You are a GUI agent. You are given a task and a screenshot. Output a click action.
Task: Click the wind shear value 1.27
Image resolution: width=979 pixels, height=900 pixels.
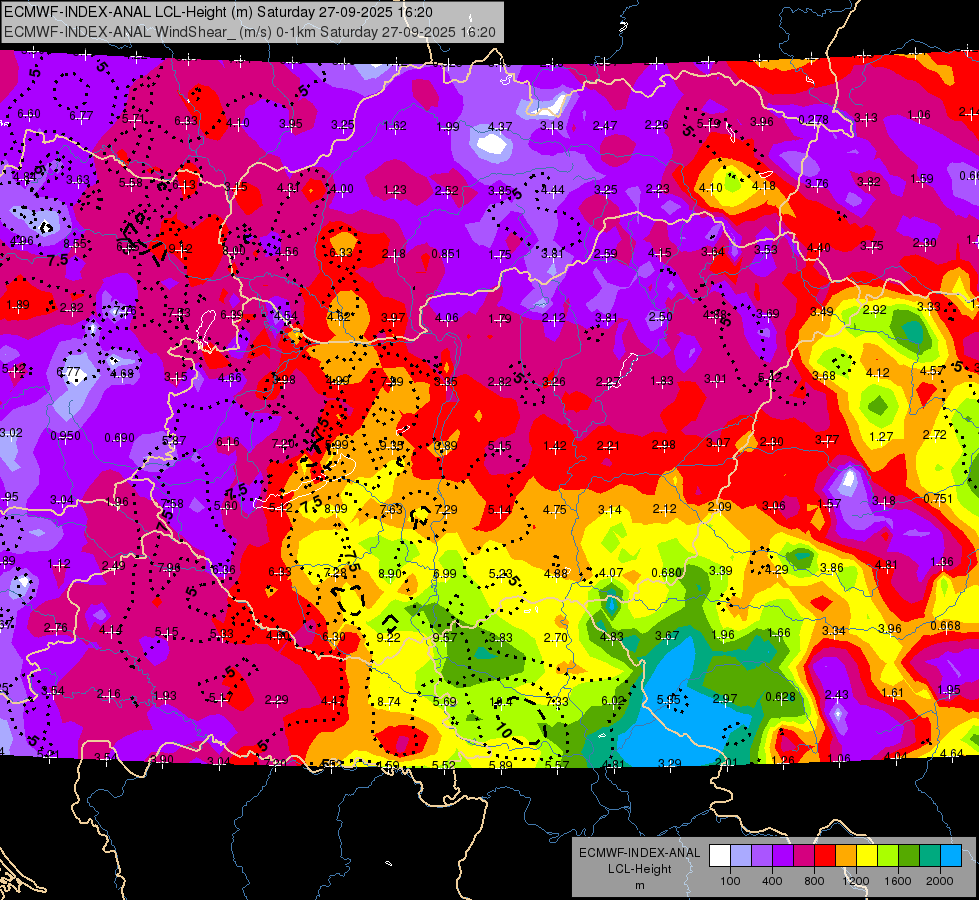point(881,437)
